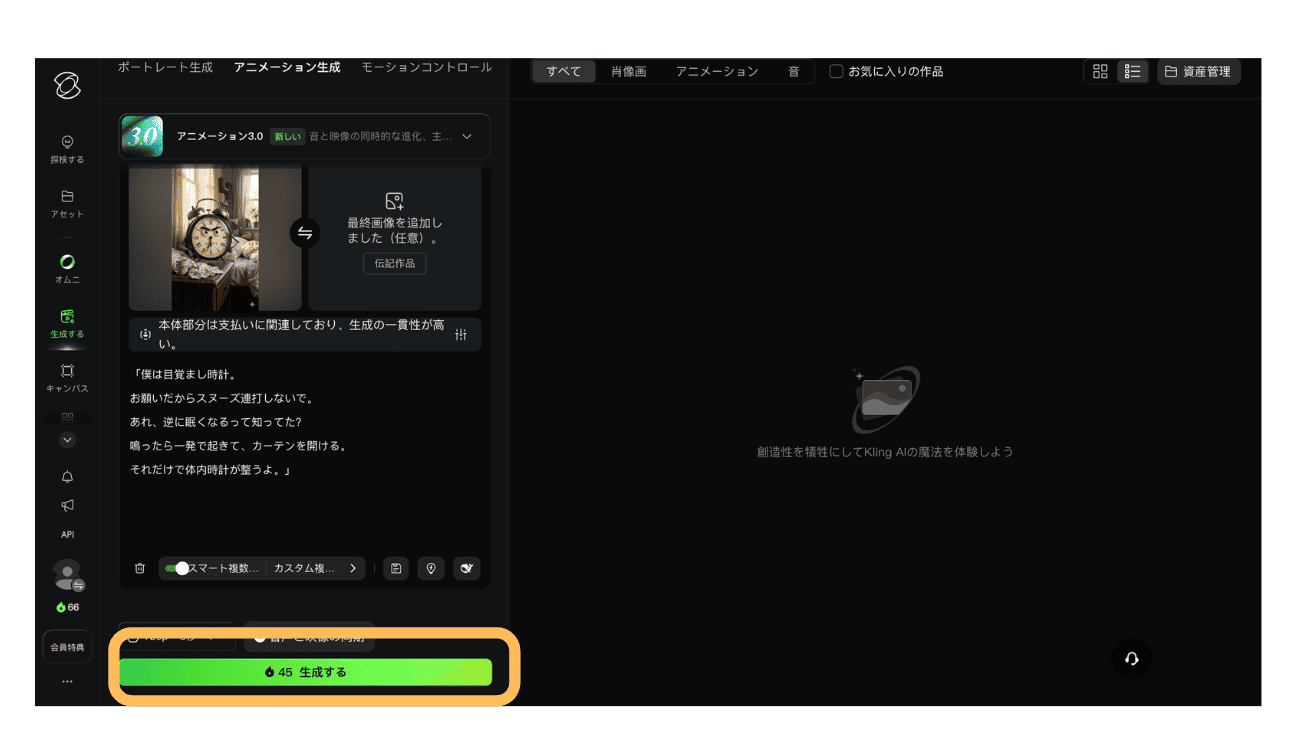Switch to list view layout
This screenshot has width=1296, height=744.
tap(1132, 72)
